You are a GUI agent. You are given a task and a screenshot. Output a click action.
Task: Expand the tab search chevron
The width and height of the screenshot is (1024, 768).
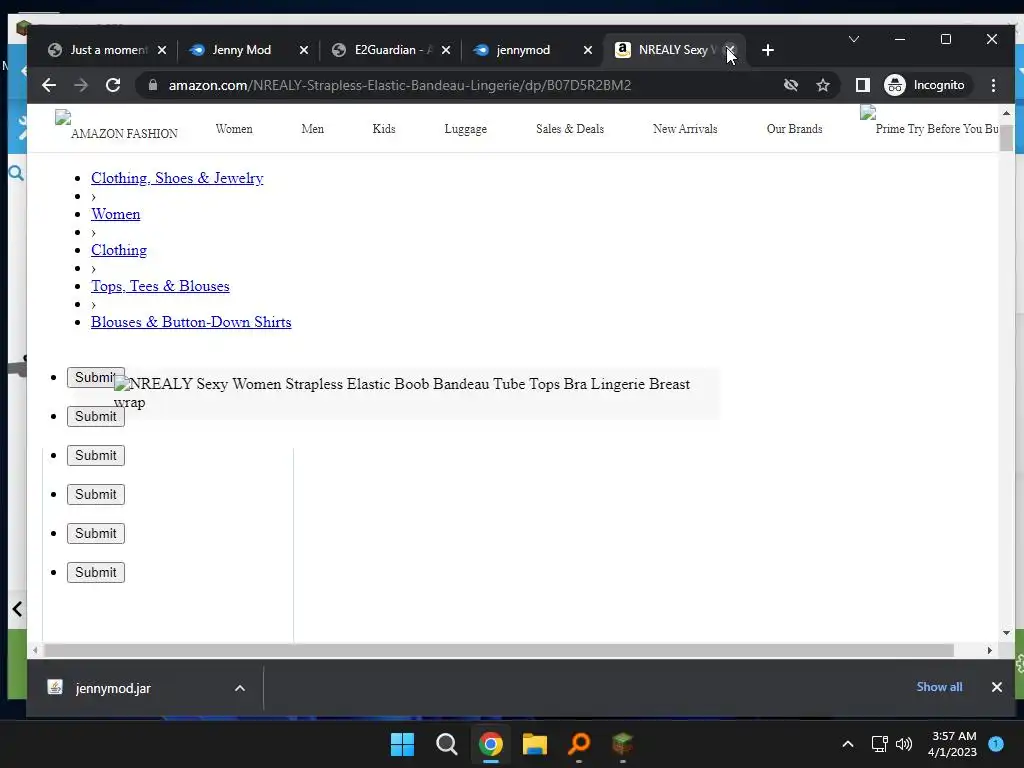854,39
